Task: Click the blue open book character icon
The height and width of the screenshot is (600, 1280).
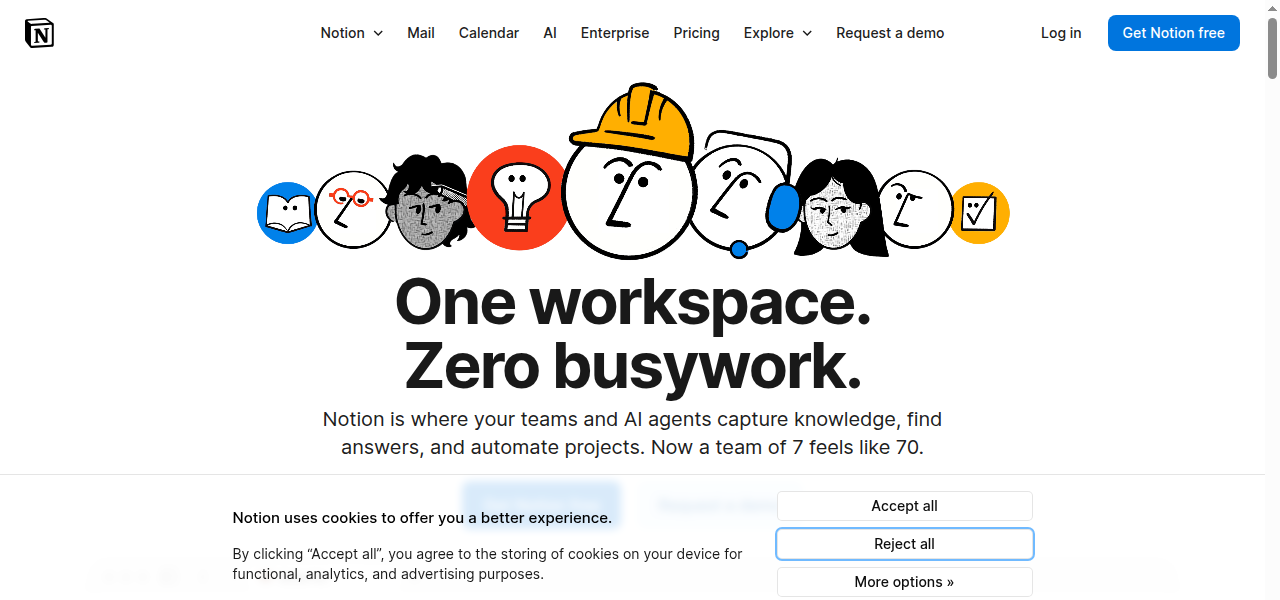Action: (x=287, y=213)
